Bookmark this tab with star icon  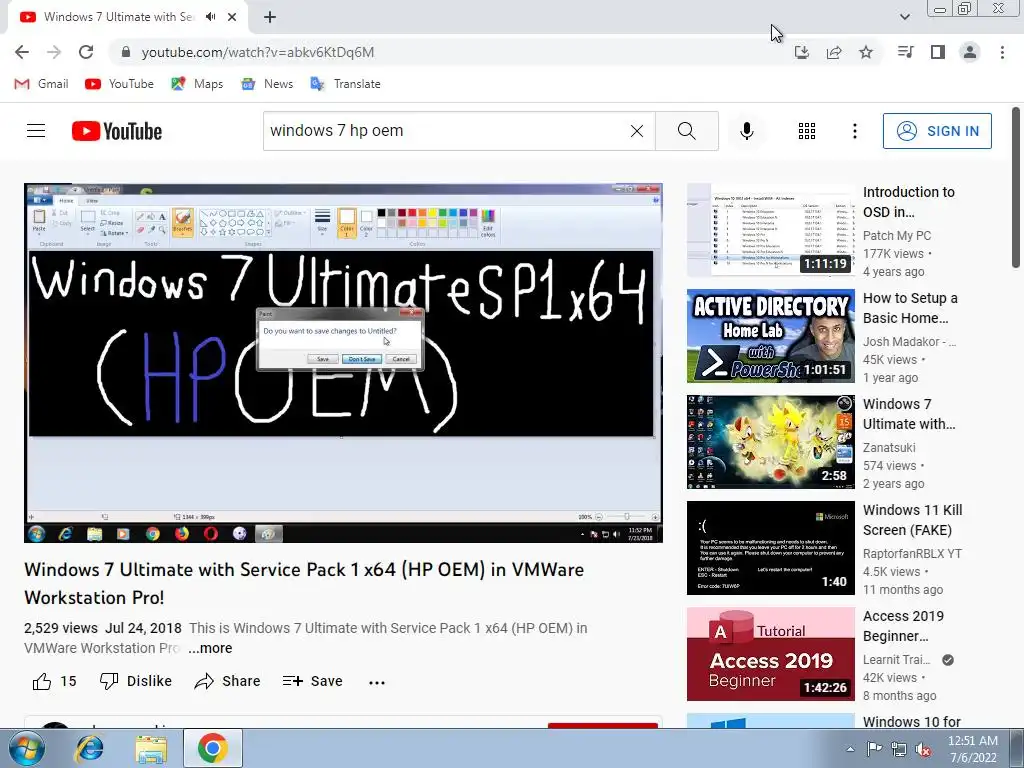[x=866, y=52]
